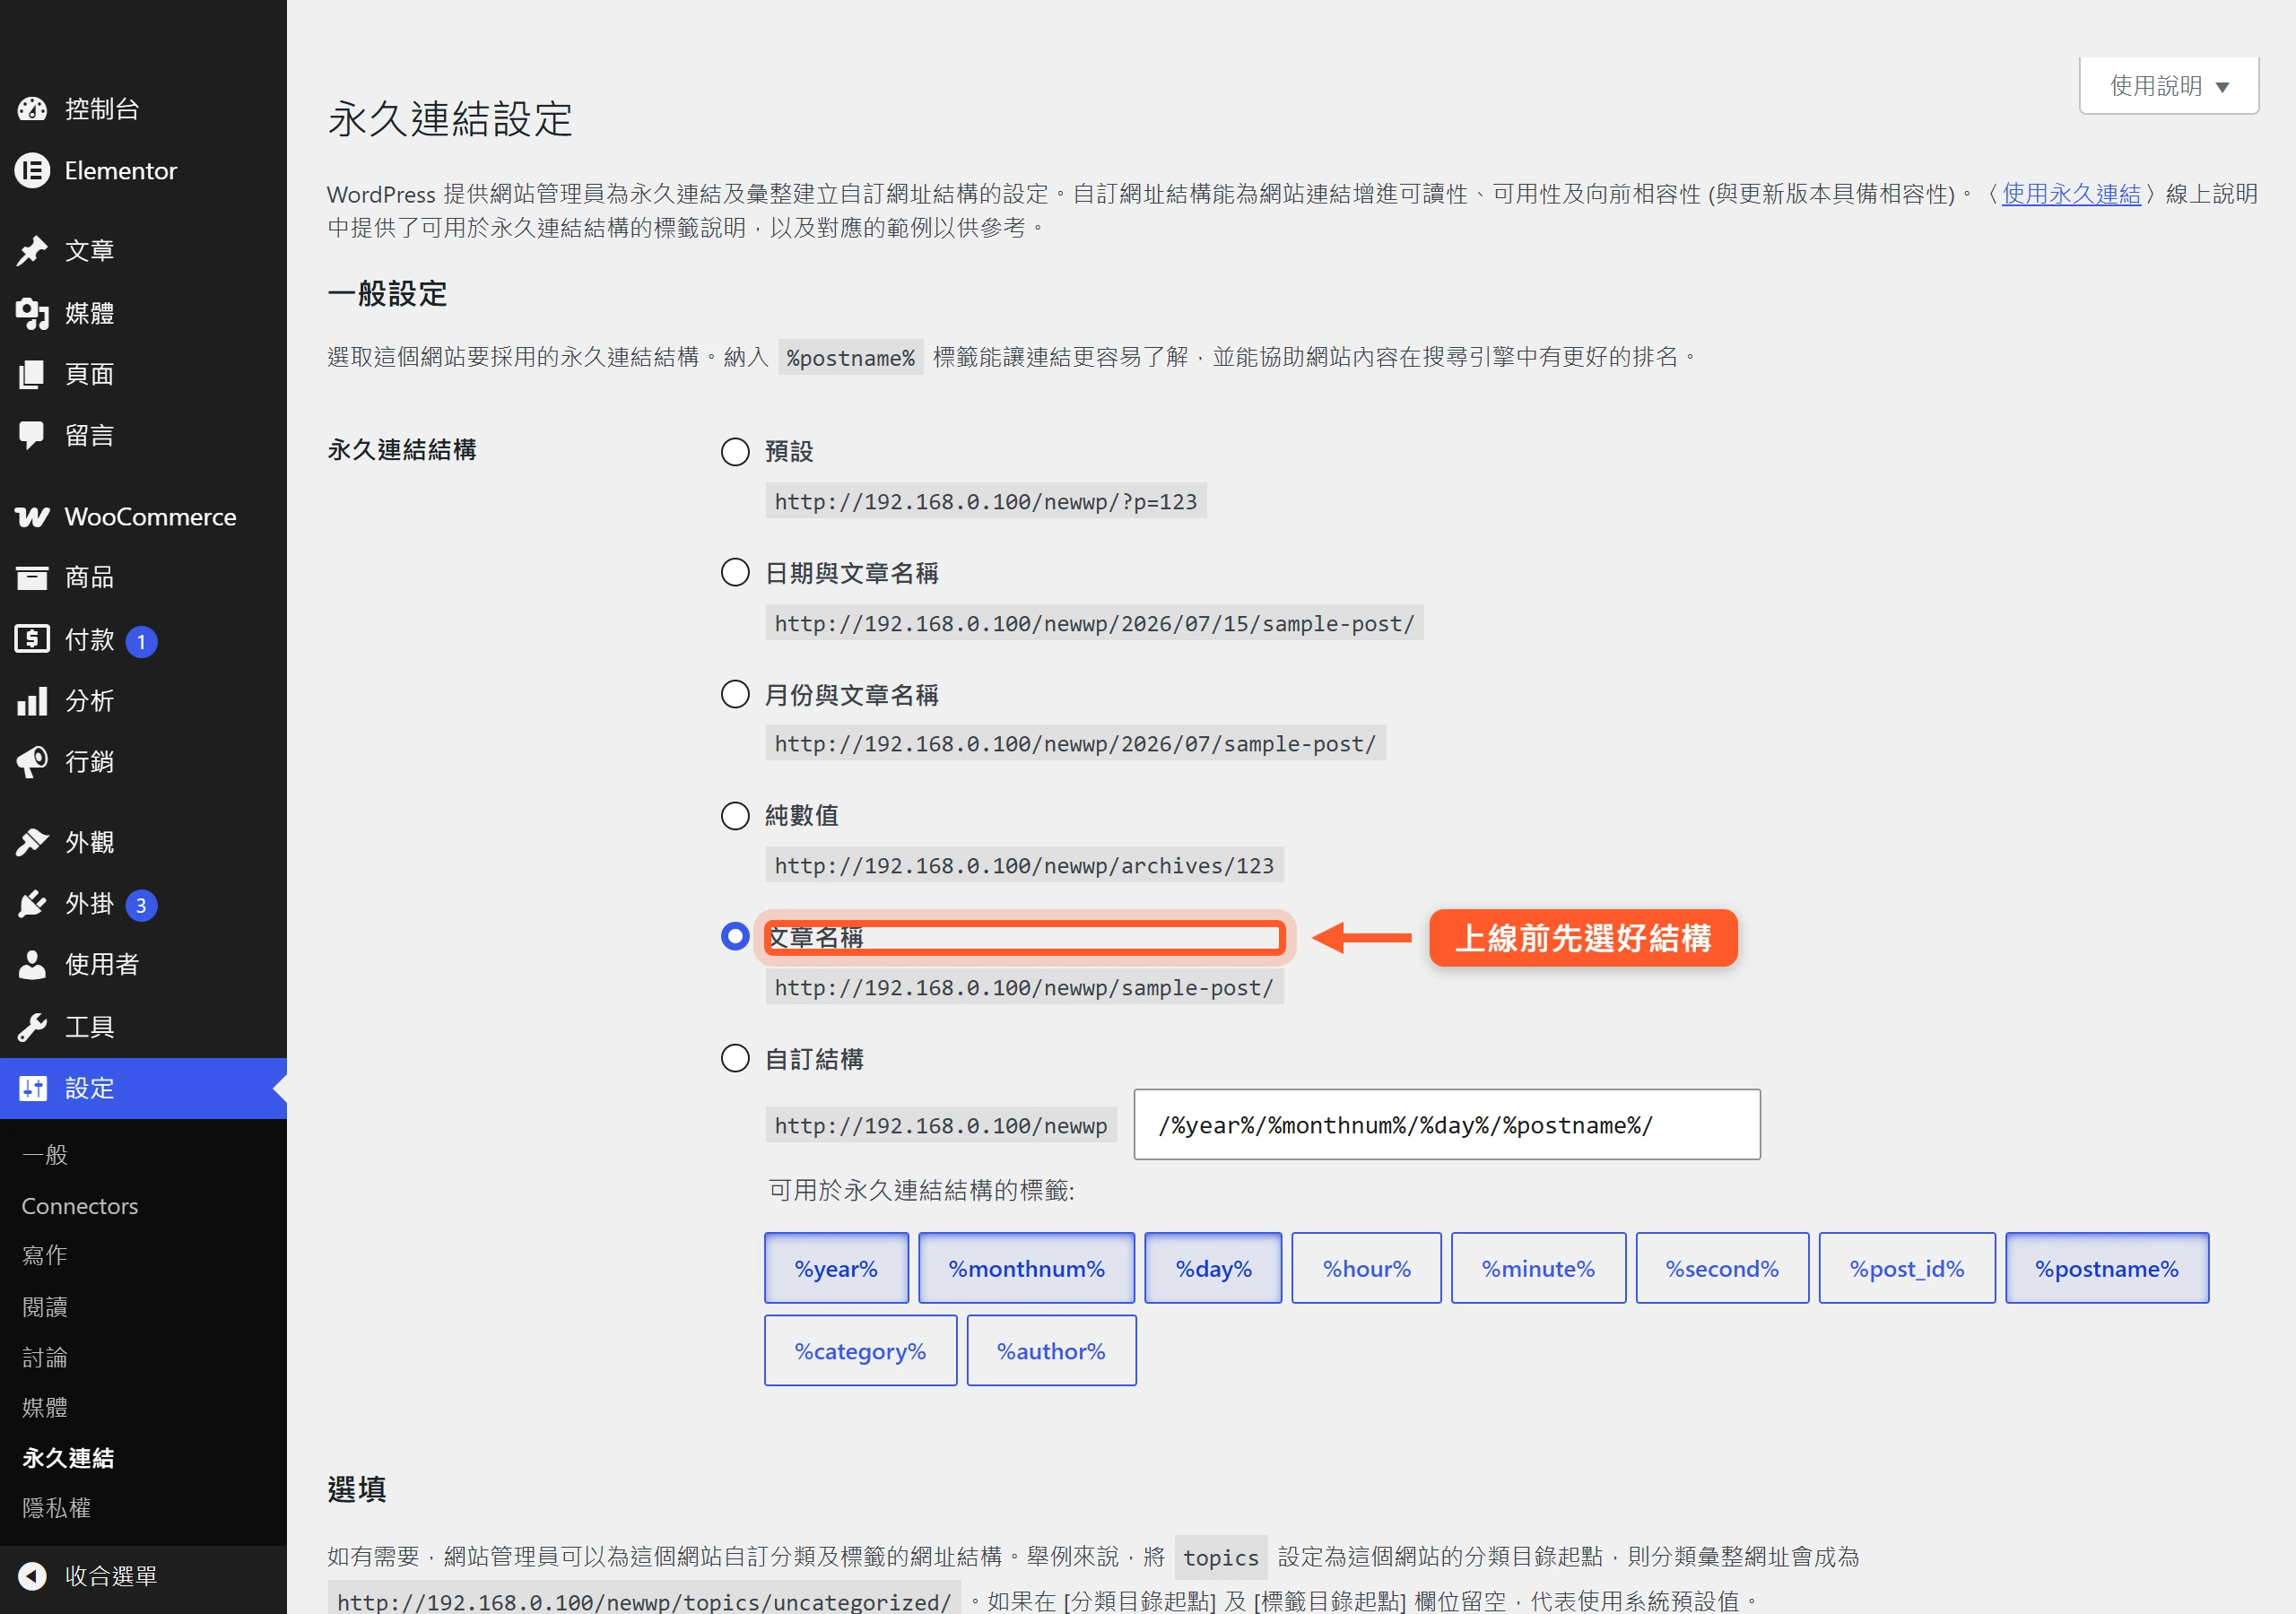Open the 控制台 dashboard icon

click(32, 109)
